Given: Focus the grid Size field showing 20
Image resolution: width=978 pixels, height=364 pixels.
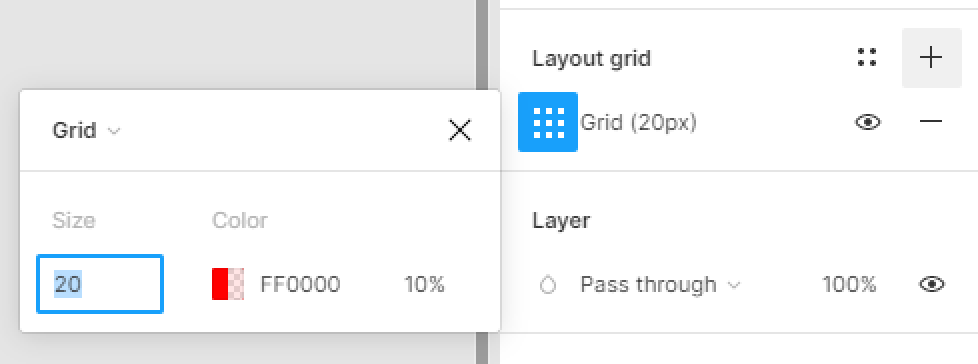Looking at the screenshot, I should [x=100, y=284].
